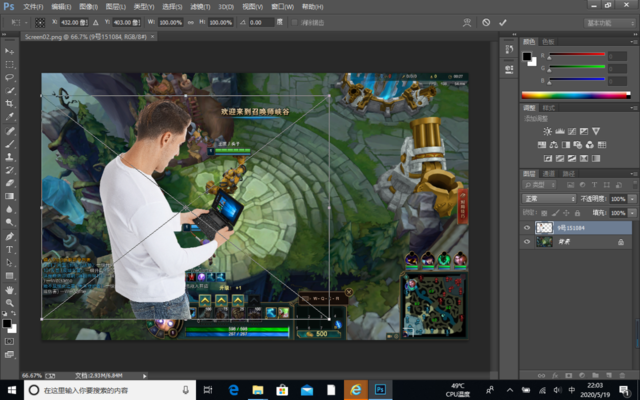
Task: Select the Blur tool
Action: [9, 209]
